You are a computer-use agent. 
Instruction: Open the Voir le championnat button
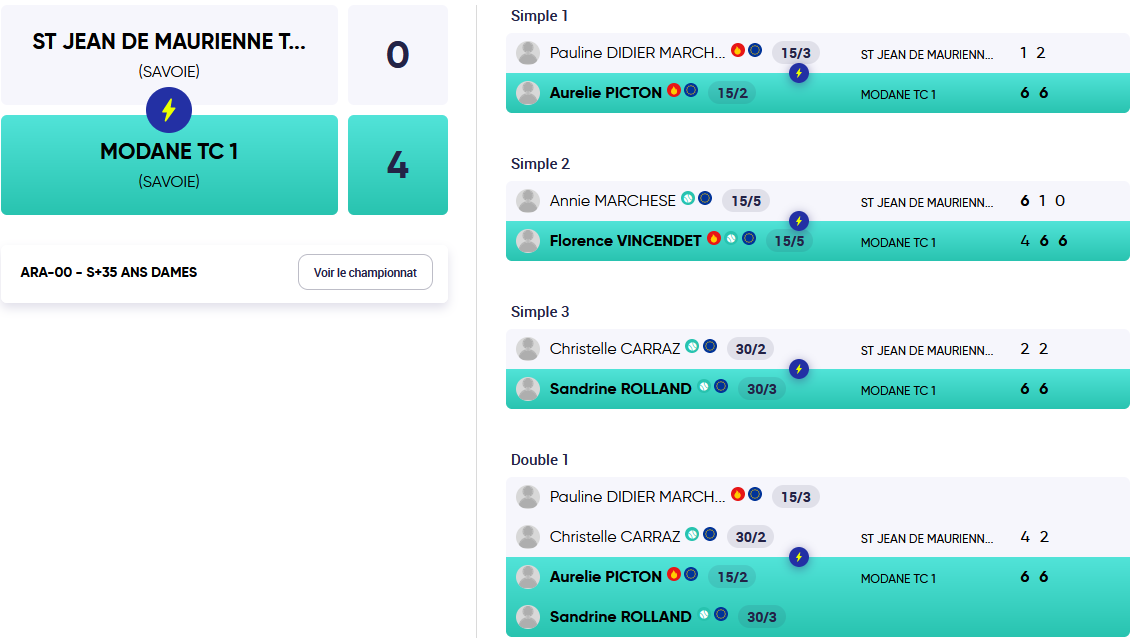pos(365,272)
